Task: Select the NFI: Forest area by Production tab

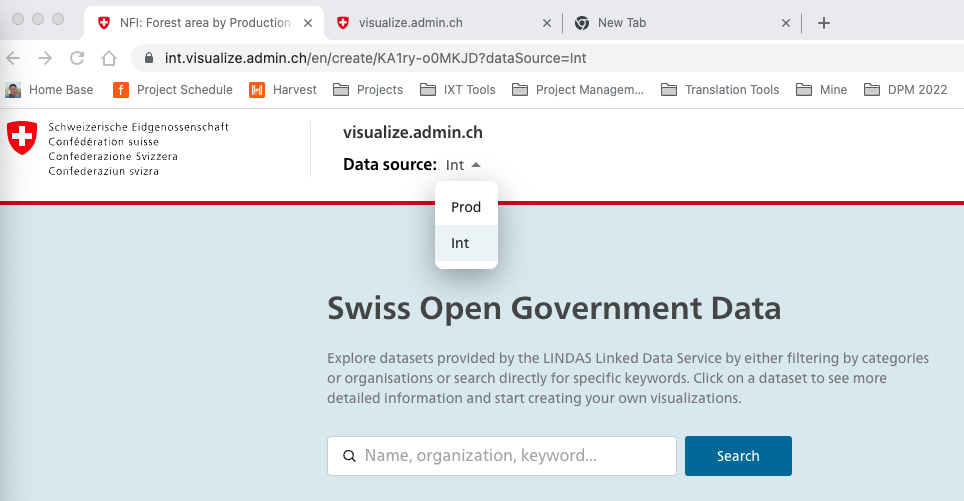Action: [x=204, y=23]
